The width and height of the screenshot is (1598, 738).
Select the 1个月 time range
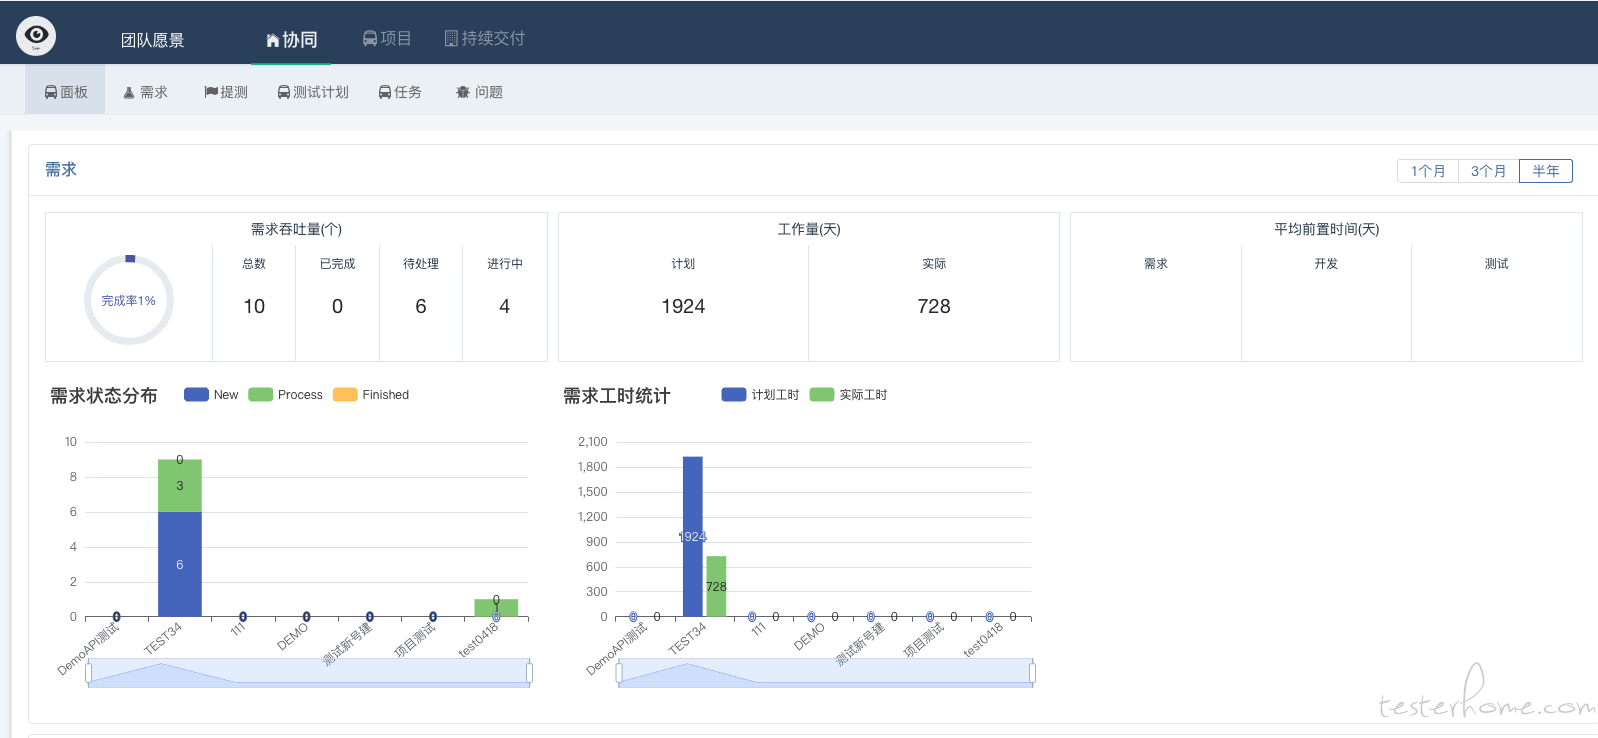[1428, 171]
